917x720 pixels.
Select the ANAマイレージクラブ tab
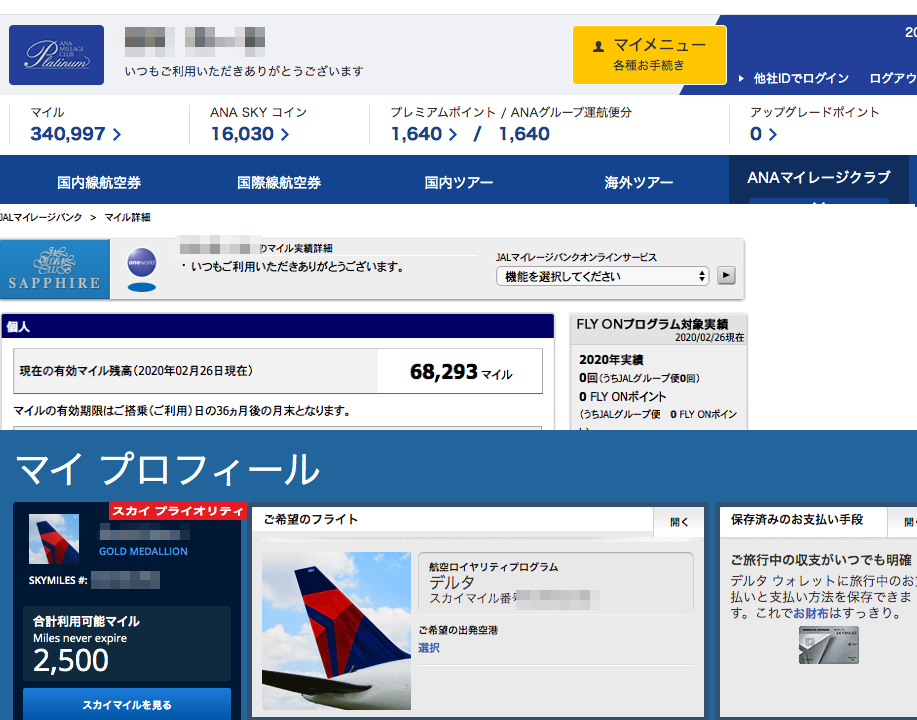coord(819,179)
